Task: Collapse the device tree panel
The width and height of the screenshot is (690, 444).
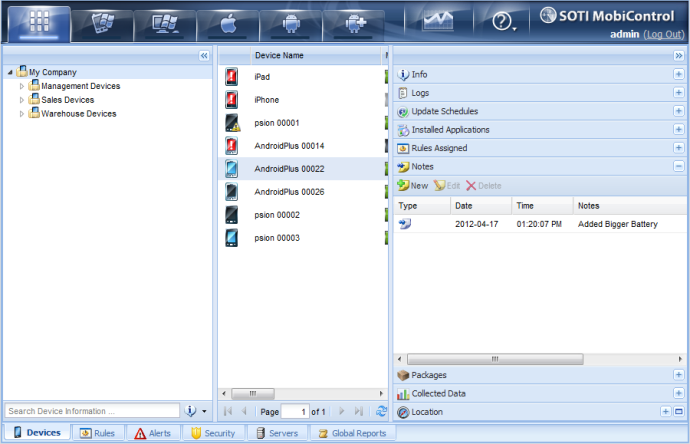Action: [204, 55]
